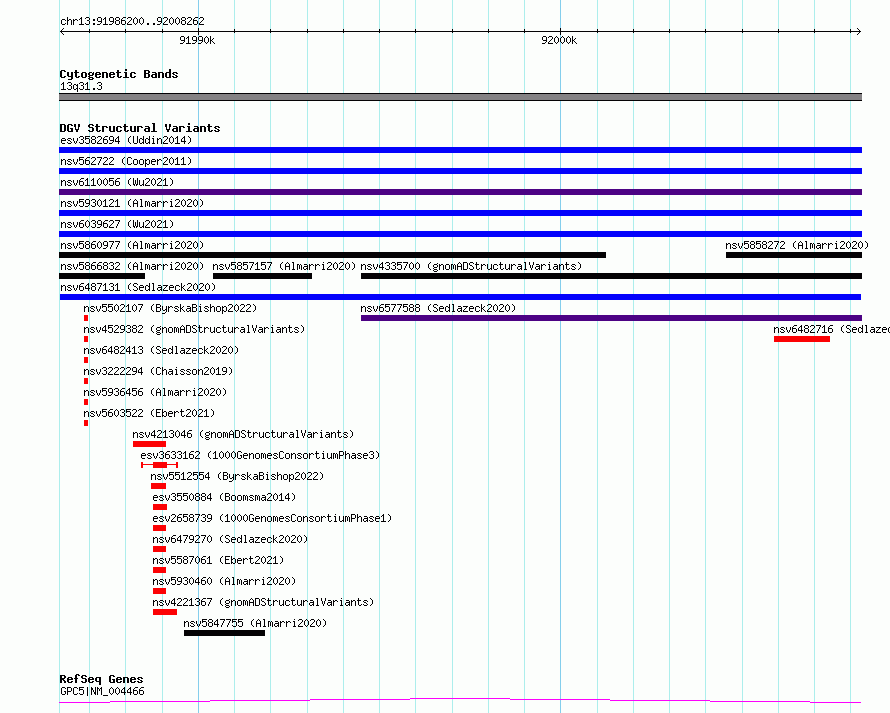Viewport: 890px width, 713px height.
Task: Select the nsv562722 (Cooper2011) variant label
Action: click(126, 161)
